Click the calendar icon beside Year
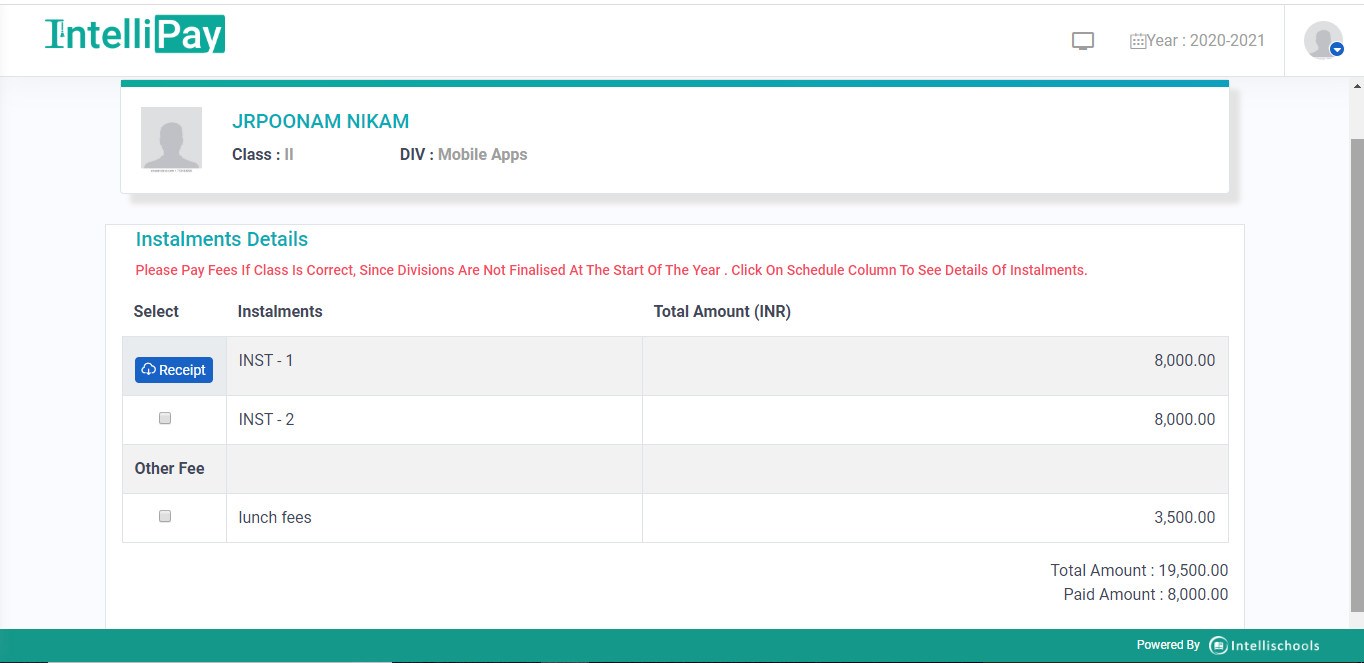Screen dimensions: 1364x663 [x=1137, y=42]
